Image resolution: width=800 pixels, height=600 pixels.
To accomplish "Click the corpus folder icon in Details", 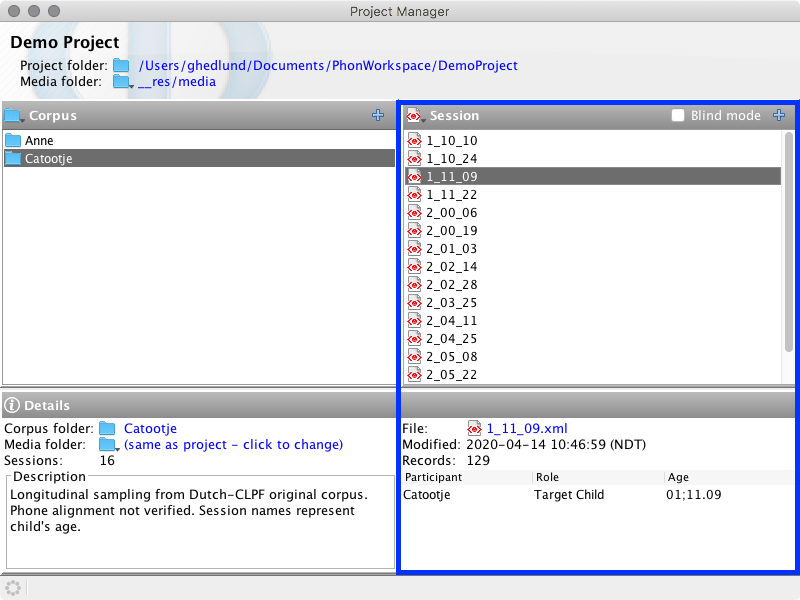I will click(107, 429).
